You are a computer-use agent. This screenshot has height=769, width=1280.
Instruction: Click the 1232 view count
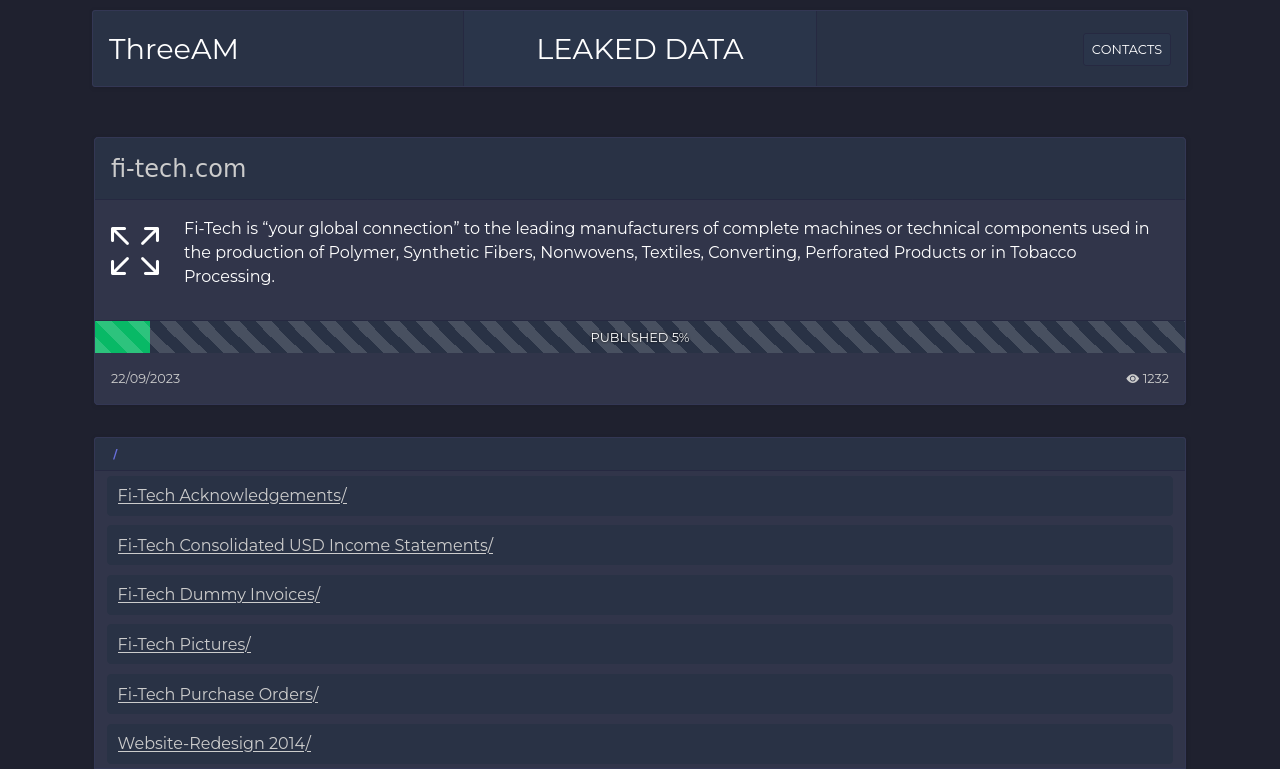(x=1156, y=379)
